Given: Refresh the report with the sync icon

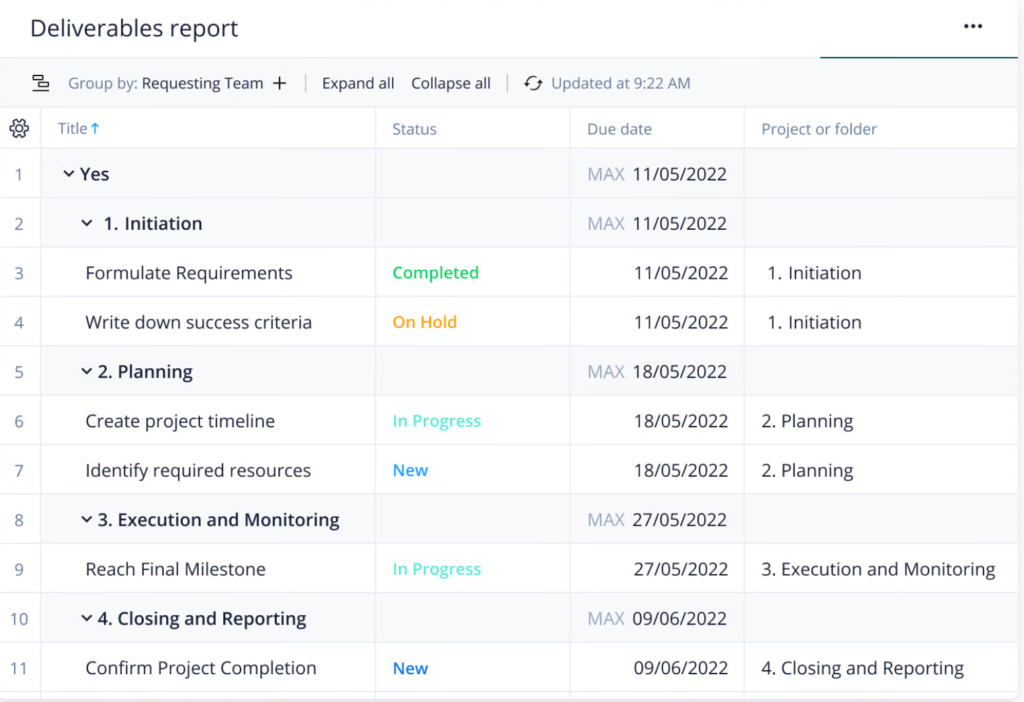Looking at the screenshot, I should point(533,83).
